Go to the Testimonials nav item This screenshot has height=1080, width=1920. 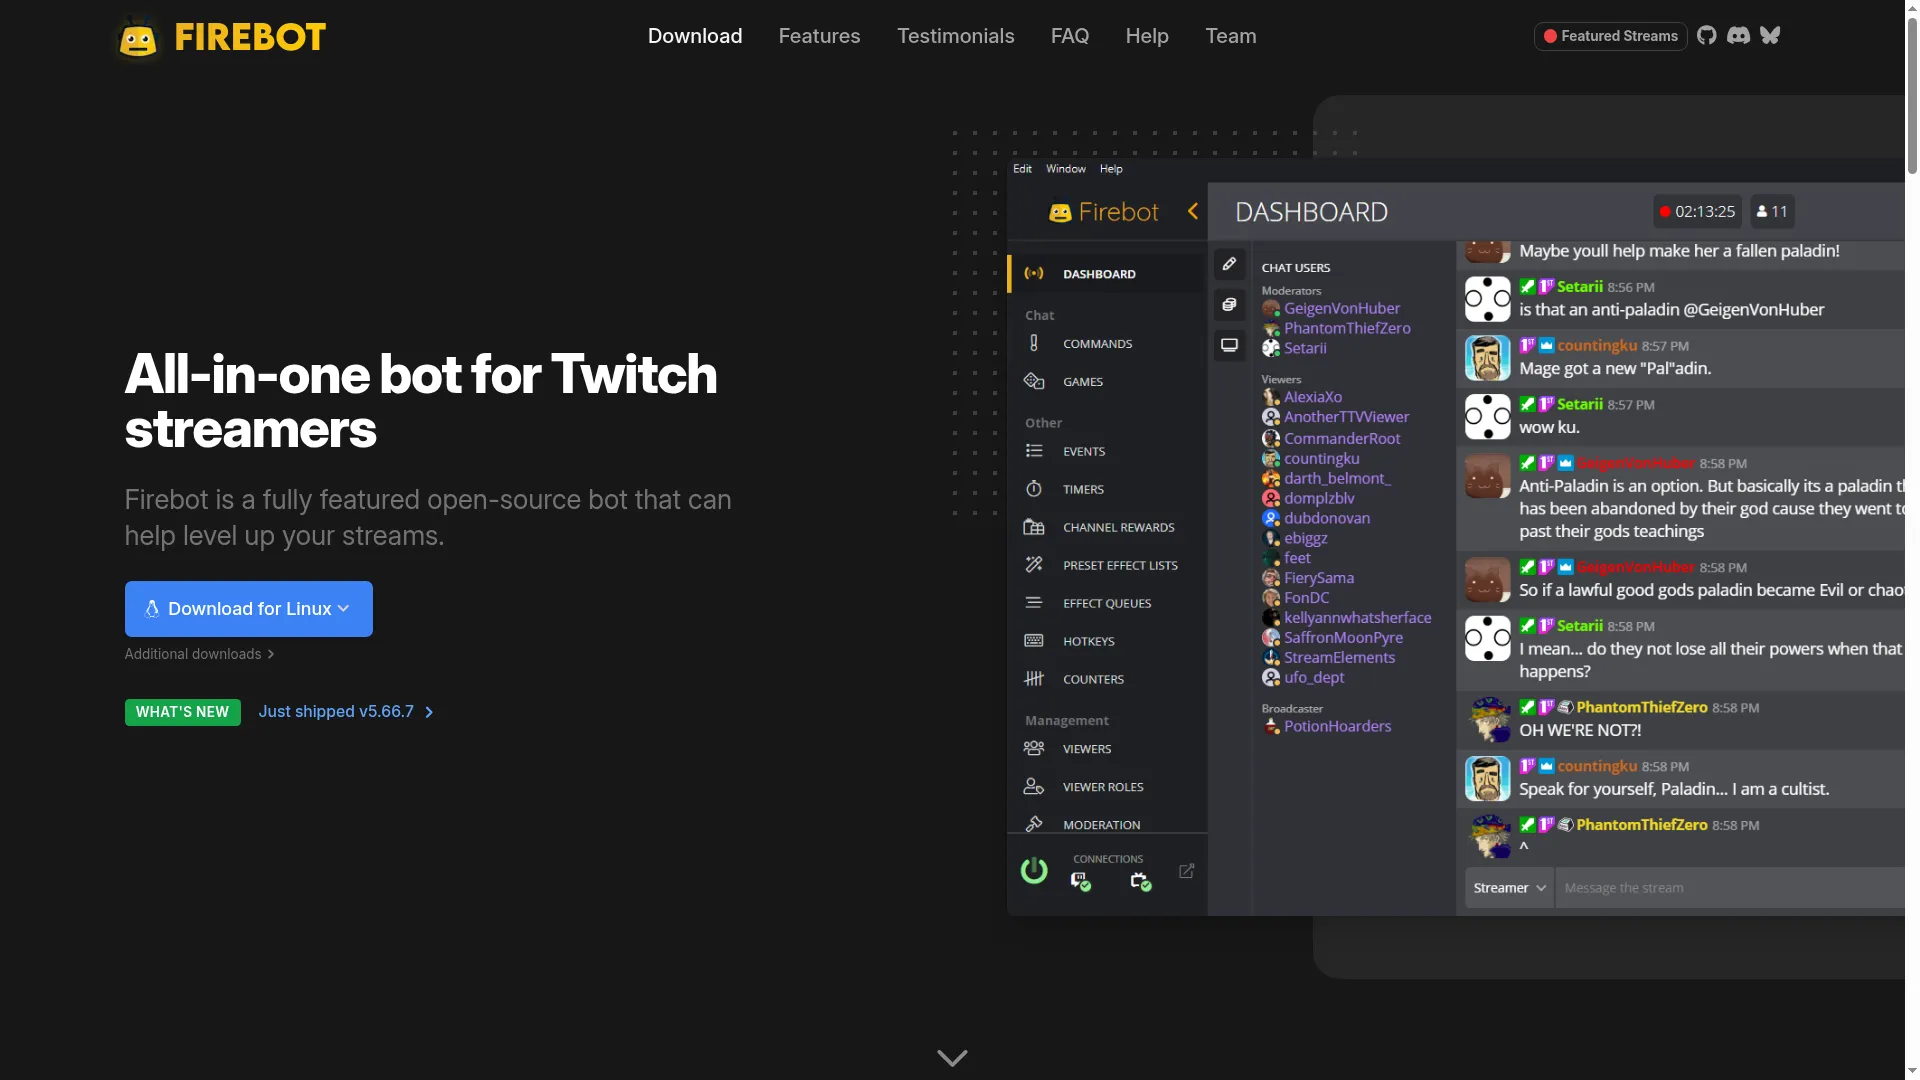[x=956, y=36]
